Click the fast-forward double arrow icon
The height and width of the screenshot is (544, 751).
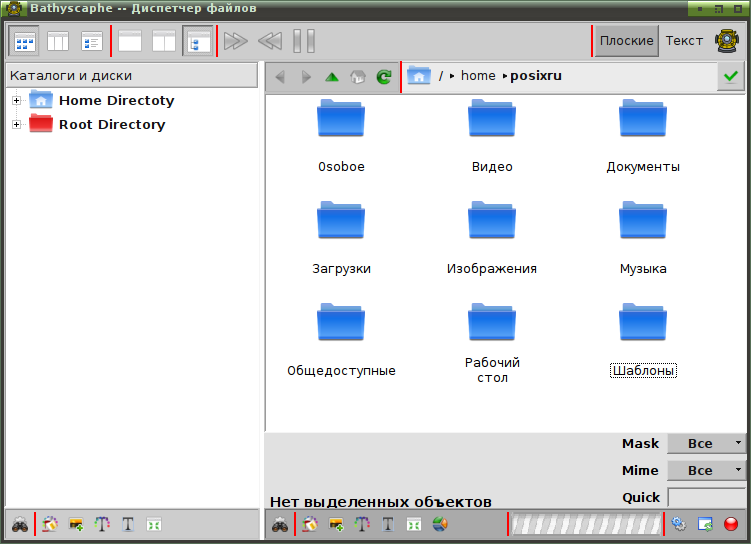click(x=236, y=41)
